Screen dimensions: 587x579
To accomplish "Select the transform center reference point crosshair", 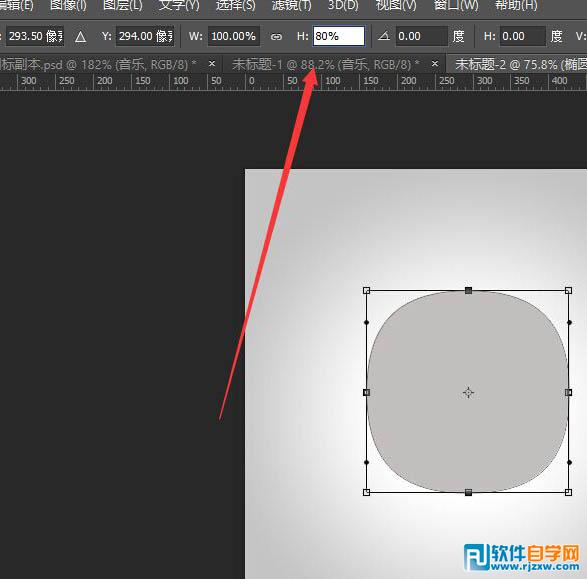I will 468,392.
